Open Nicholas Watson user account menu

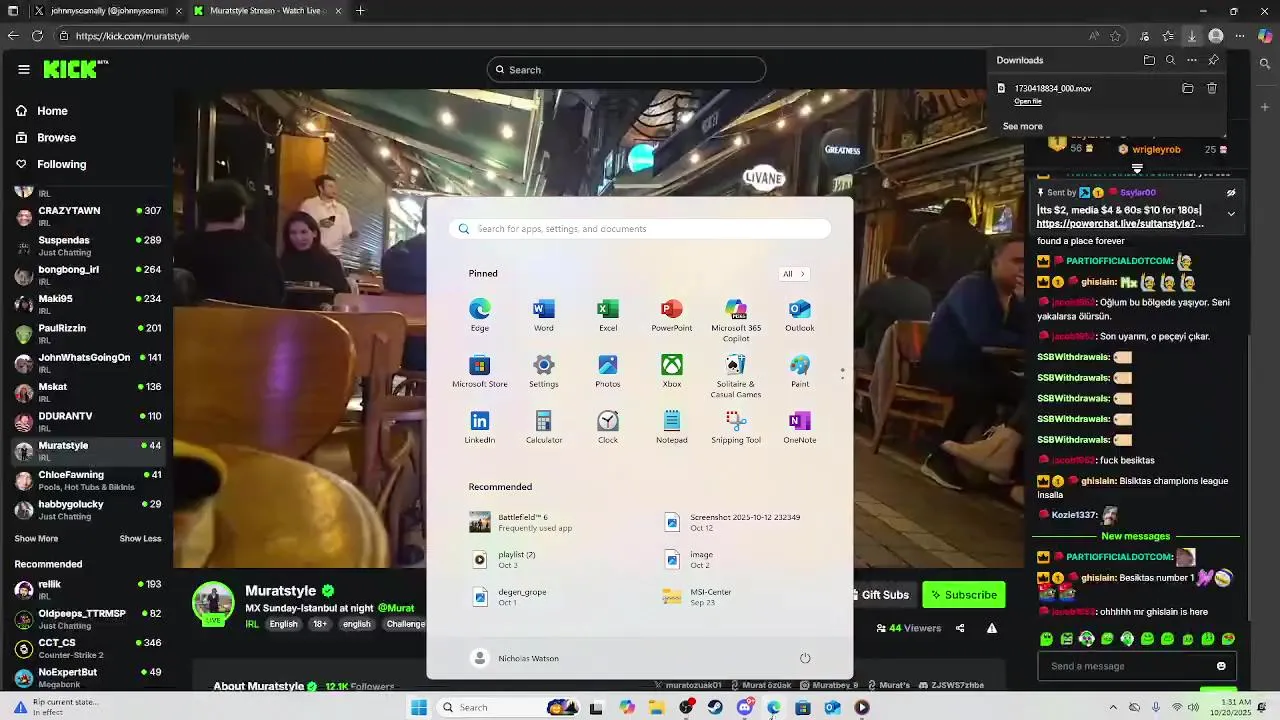tap(515, 658)
